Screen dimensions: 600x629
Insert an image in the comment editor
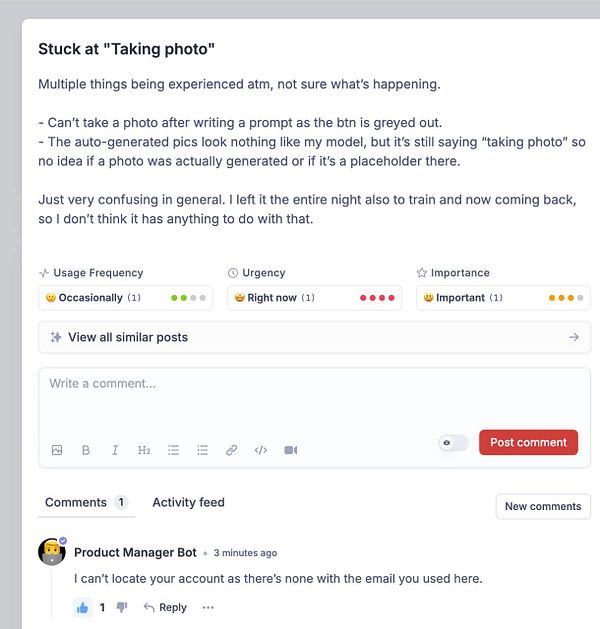pyautogui.click(x=57, y=450)
